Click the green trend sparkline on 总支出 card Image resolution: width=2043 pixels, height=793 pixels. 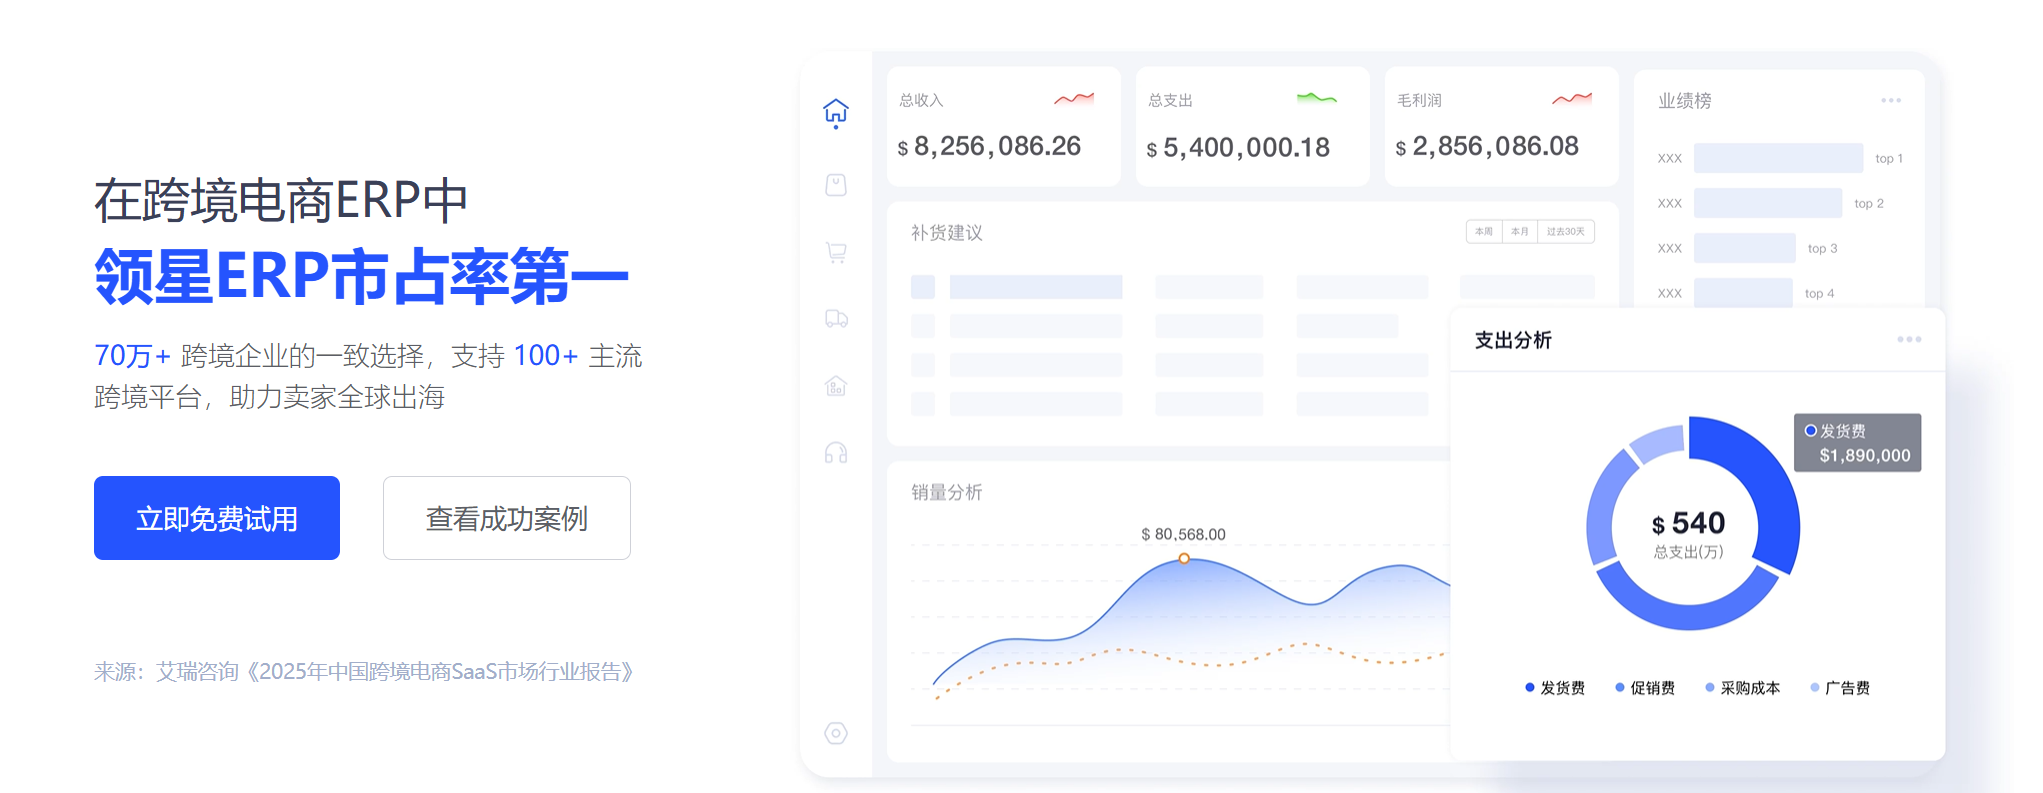[1317, 98]
